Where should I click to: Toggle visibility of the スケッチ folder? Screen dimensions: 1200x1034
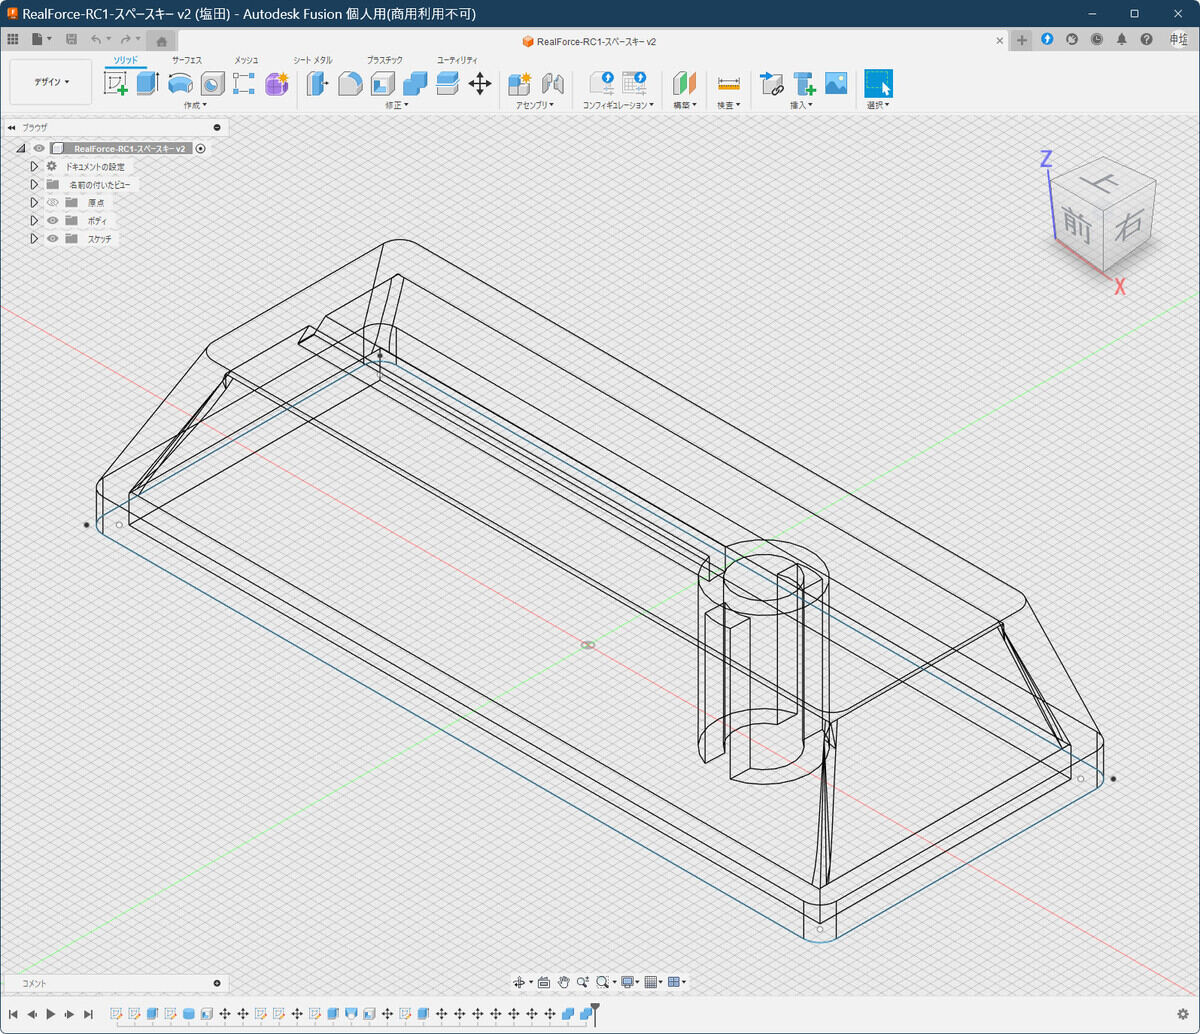[x=53, y=239]
